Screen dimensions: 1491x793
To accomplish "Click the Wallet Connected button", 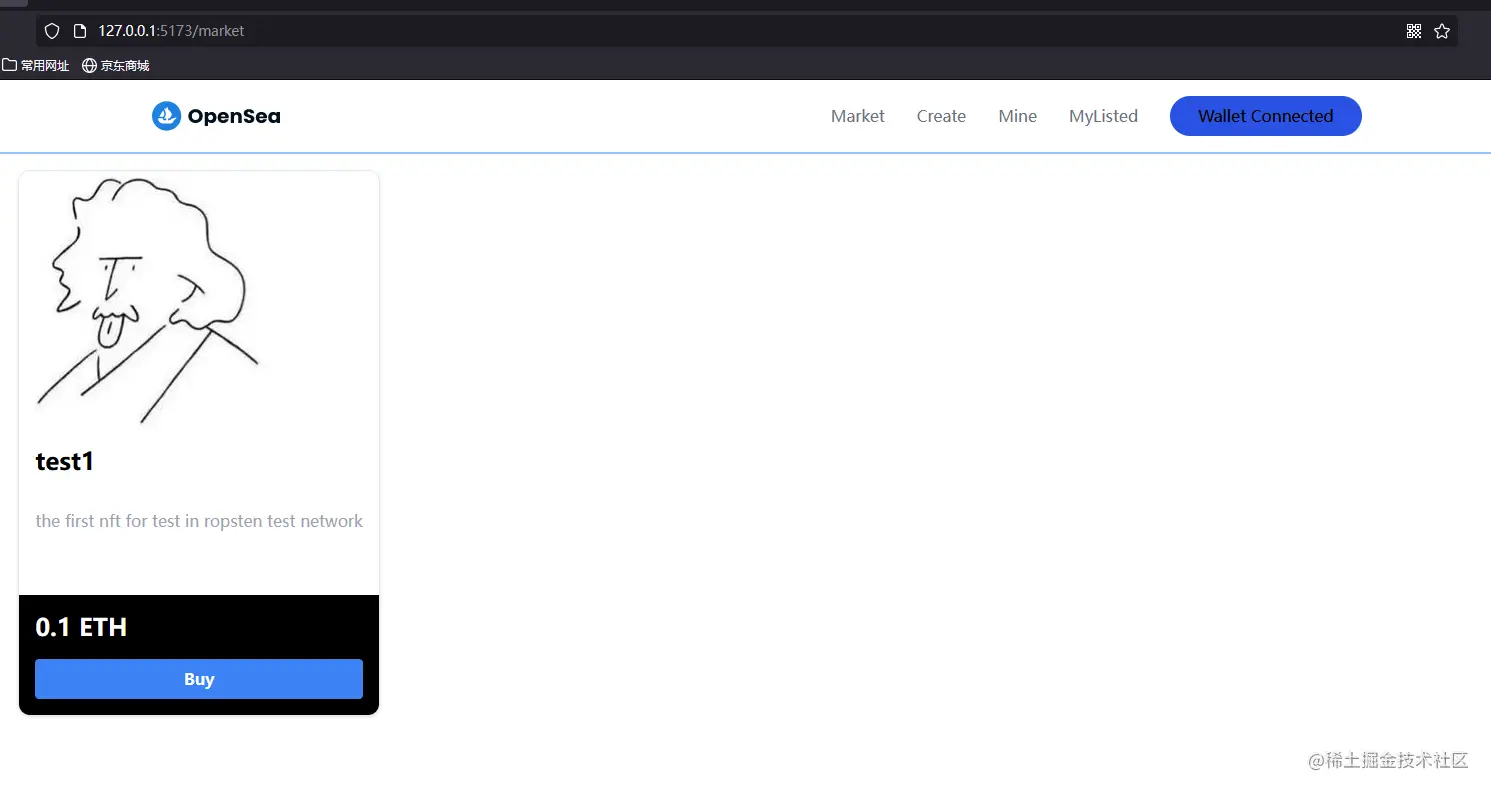I will (1266, 116).
